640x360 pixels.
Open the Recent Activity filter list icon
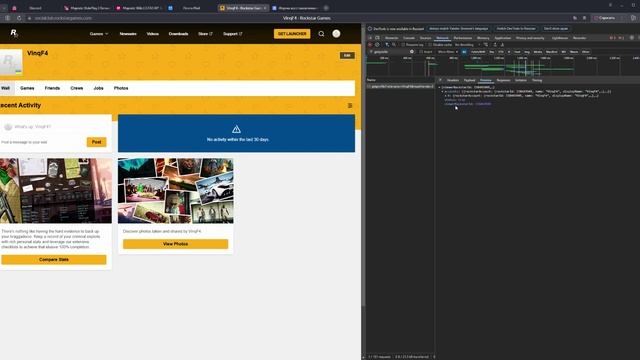point(350,106)
